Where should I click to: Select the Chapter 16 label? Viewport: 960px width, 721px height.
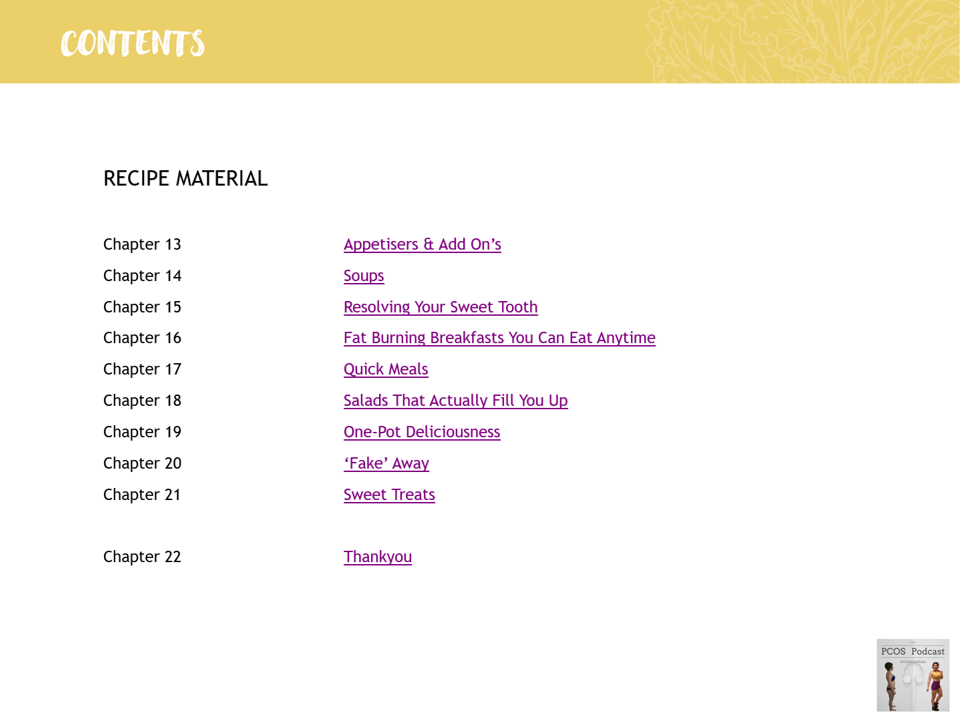[142, 338]
